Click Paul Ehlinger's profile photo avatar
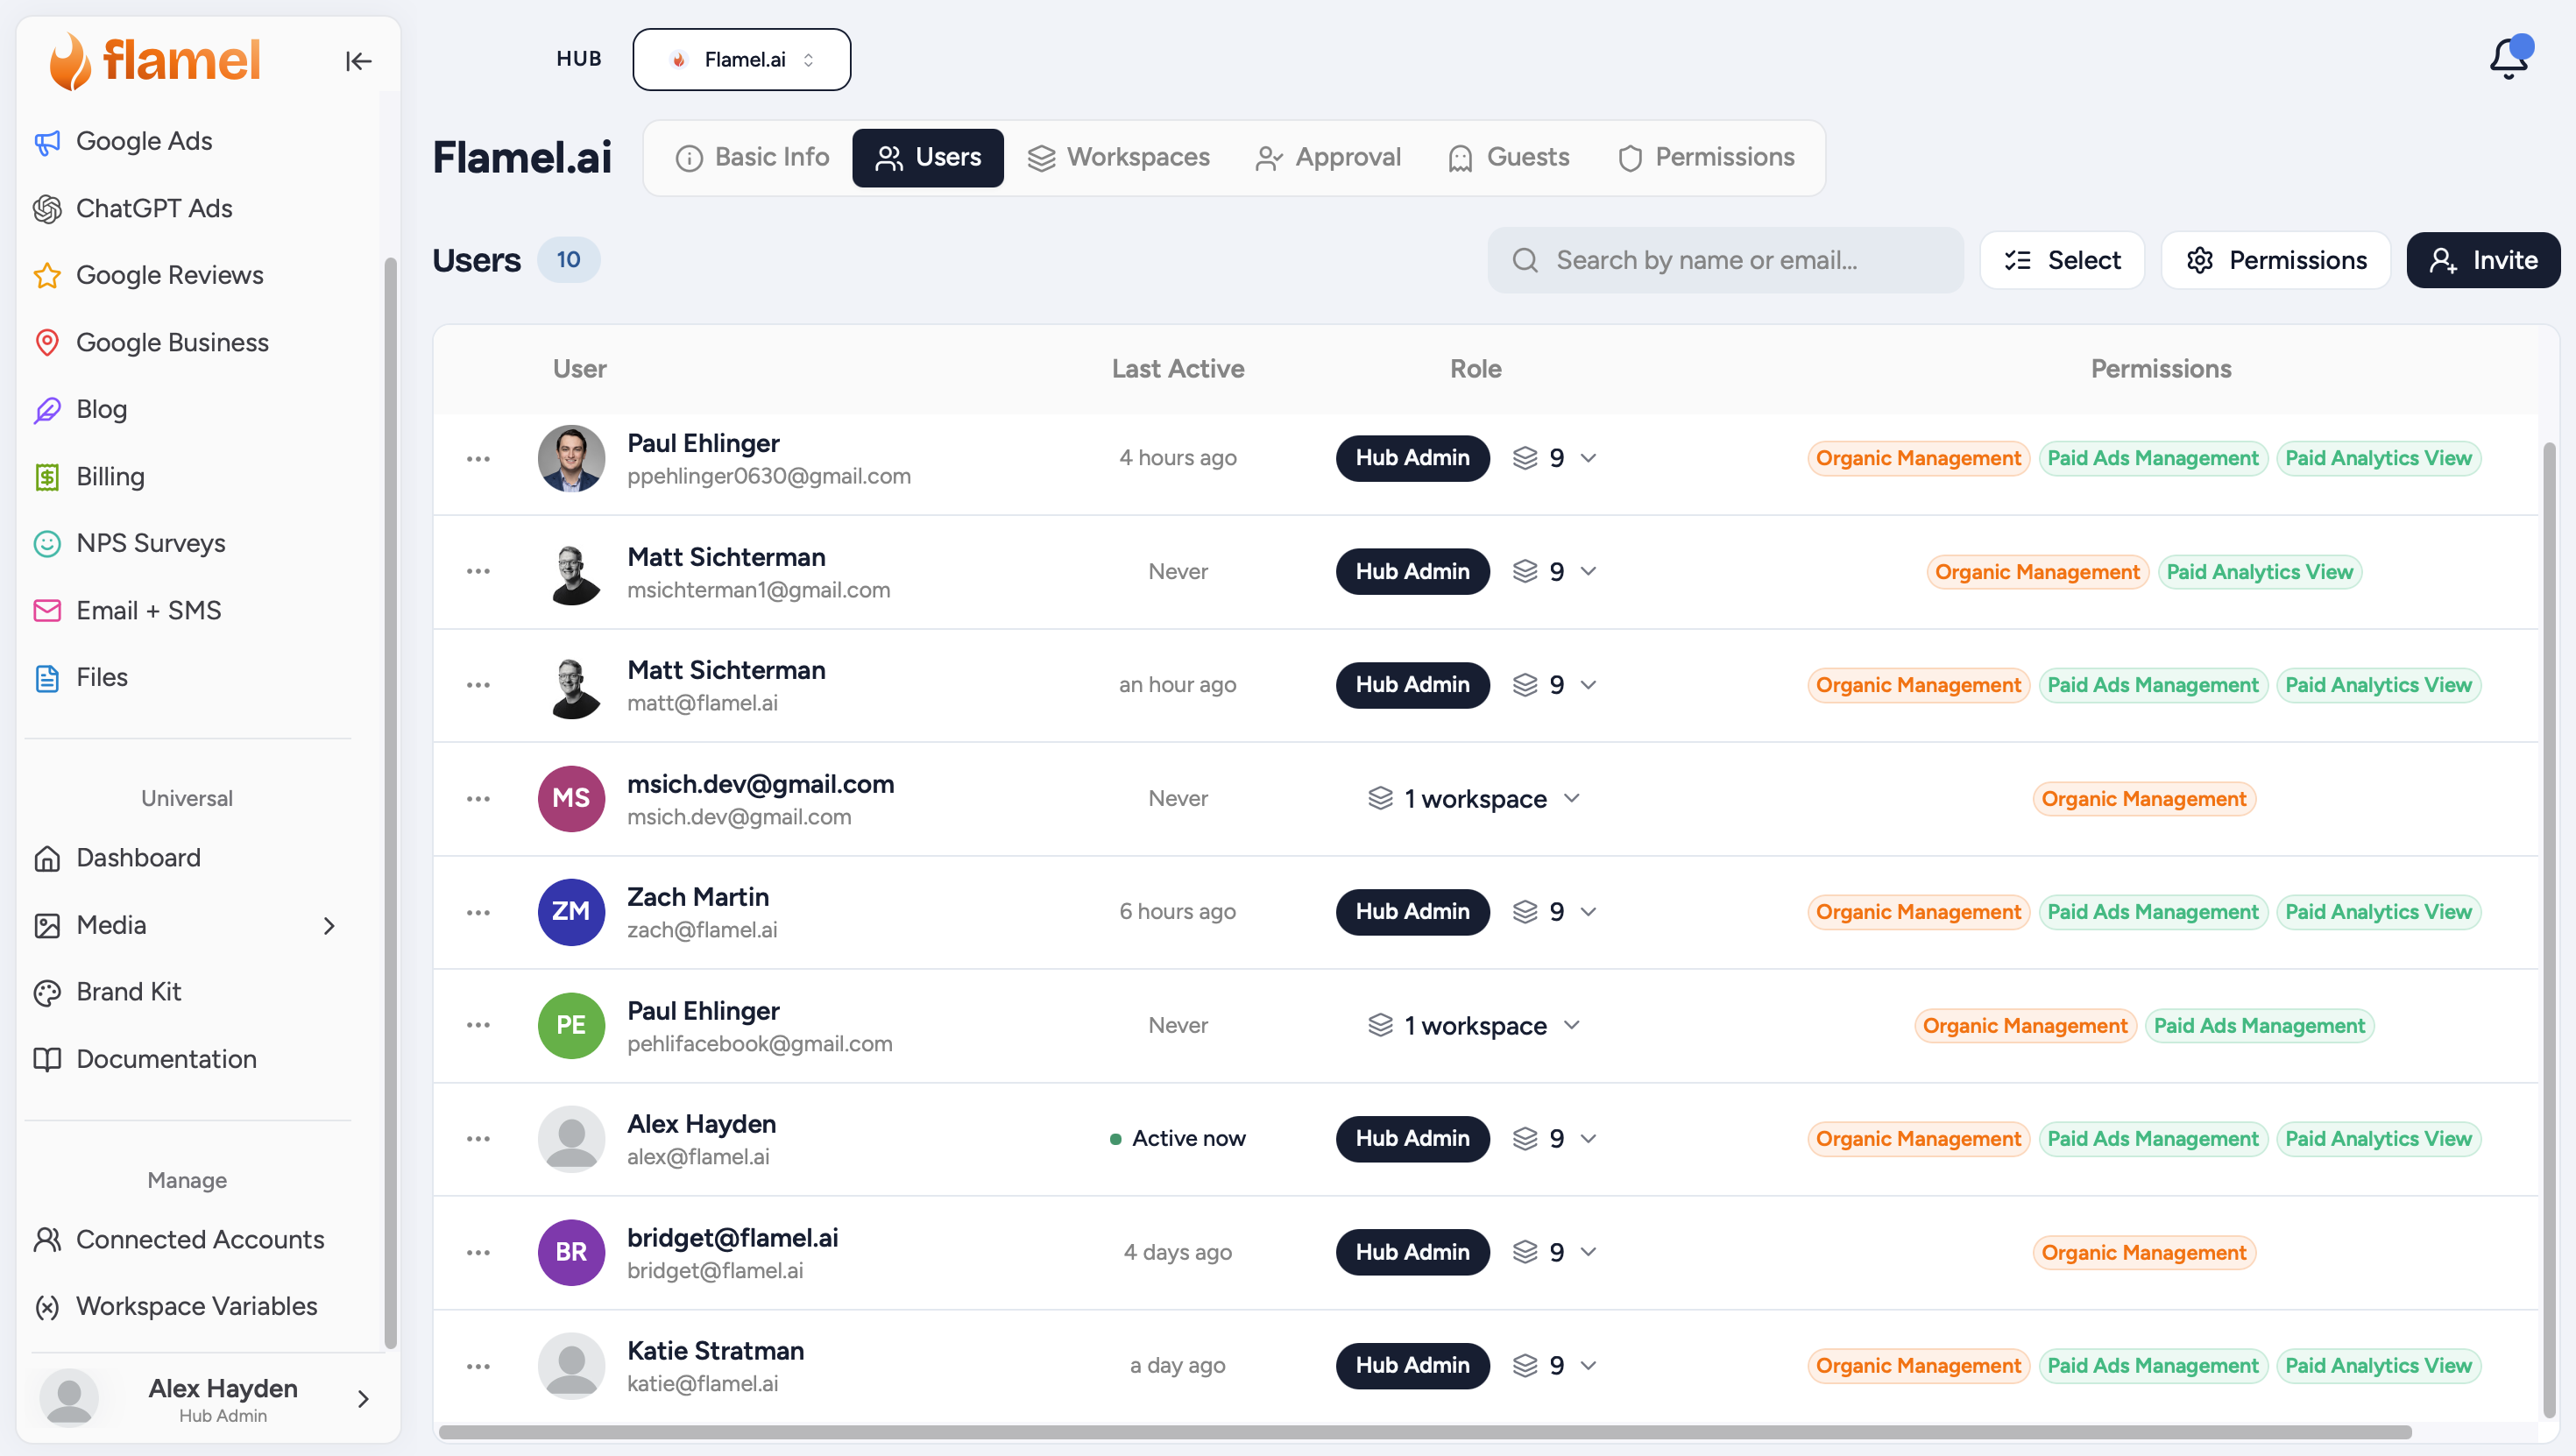The height and width of the screenshot is (1456, 2576). [x=571, y=459]
